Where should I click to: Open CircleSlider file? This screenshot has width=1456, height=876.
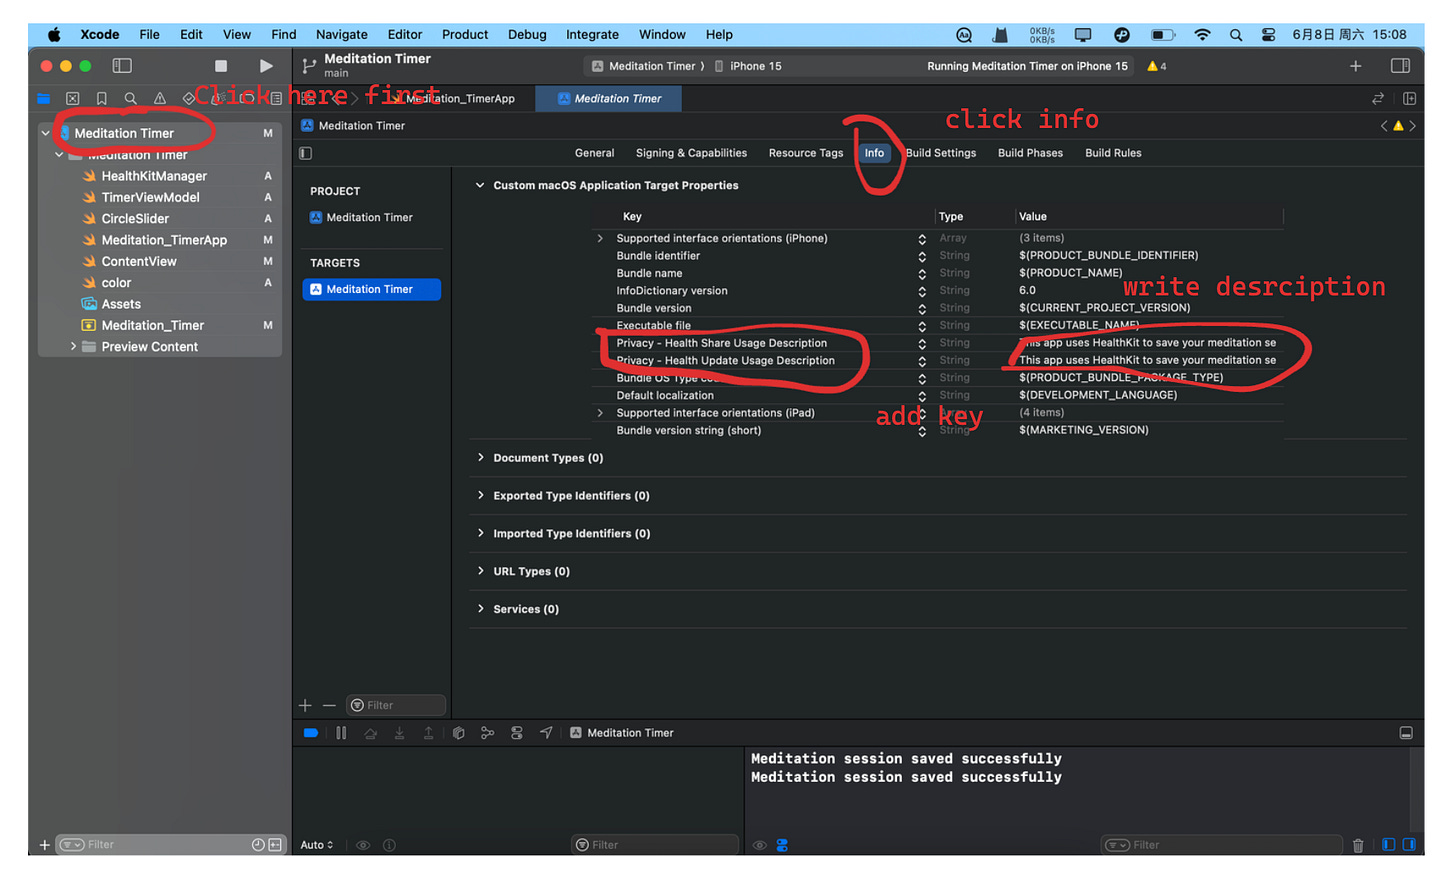[135, 219]
